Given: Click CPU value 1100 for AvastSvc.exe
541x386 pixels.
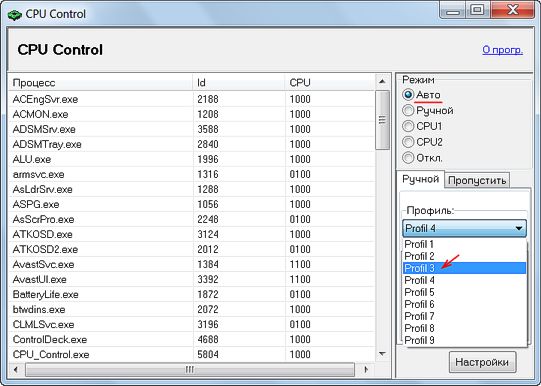Looking at the screenshot, I should [300, 265].
